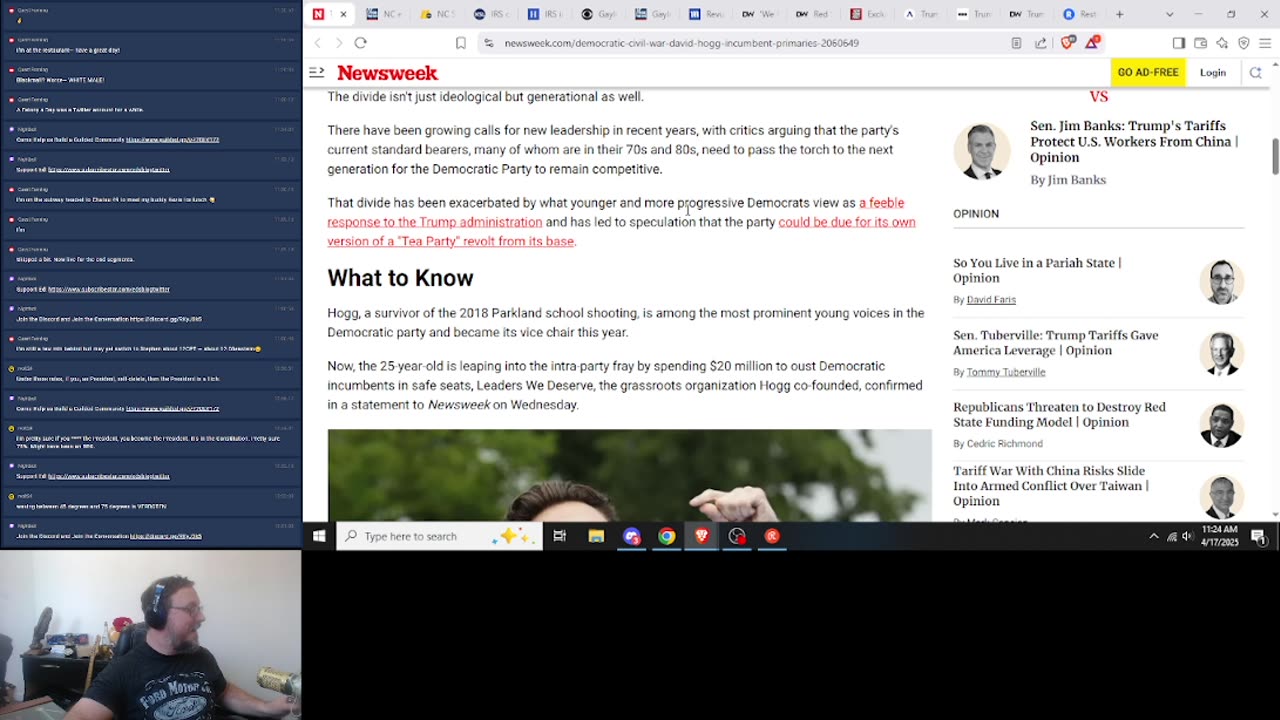The image size is (1280, 720).
Task: Close the active Newsweek tab
Action: click(x=343, y=14)
